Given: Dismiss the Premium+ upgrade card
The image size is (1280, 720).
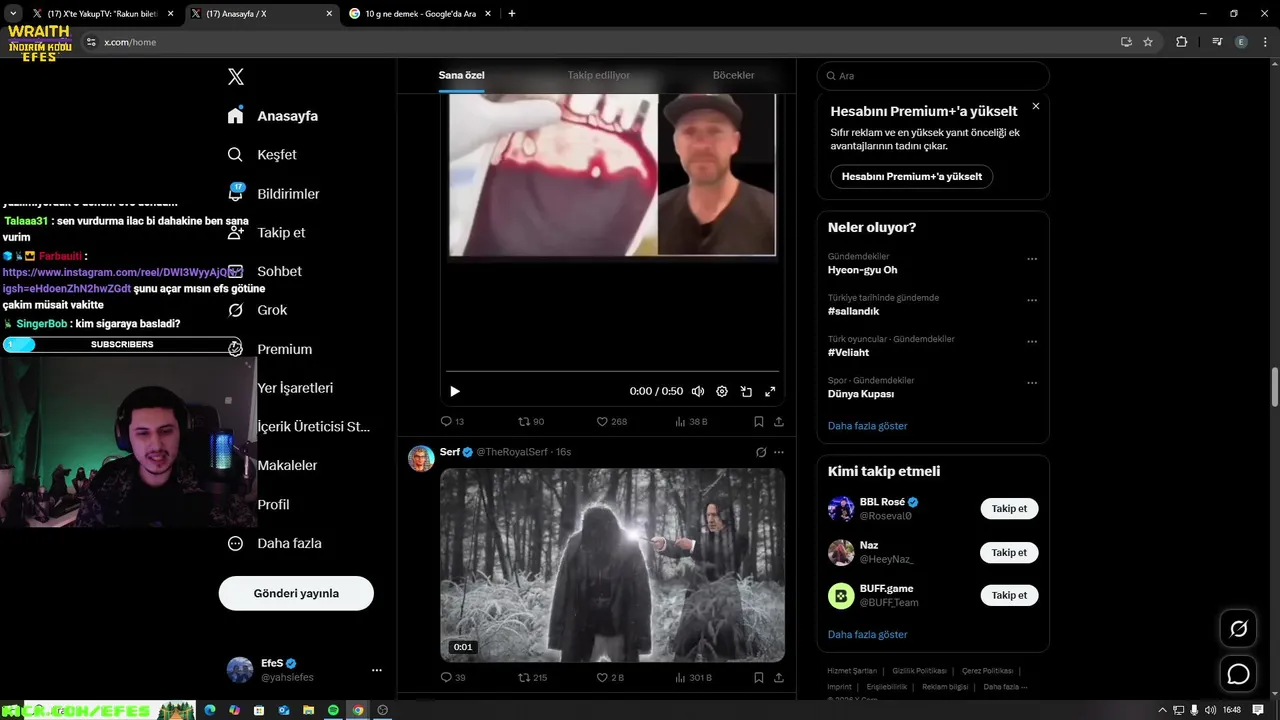Looking at the screenshot, I should (x=1036, y=106).
